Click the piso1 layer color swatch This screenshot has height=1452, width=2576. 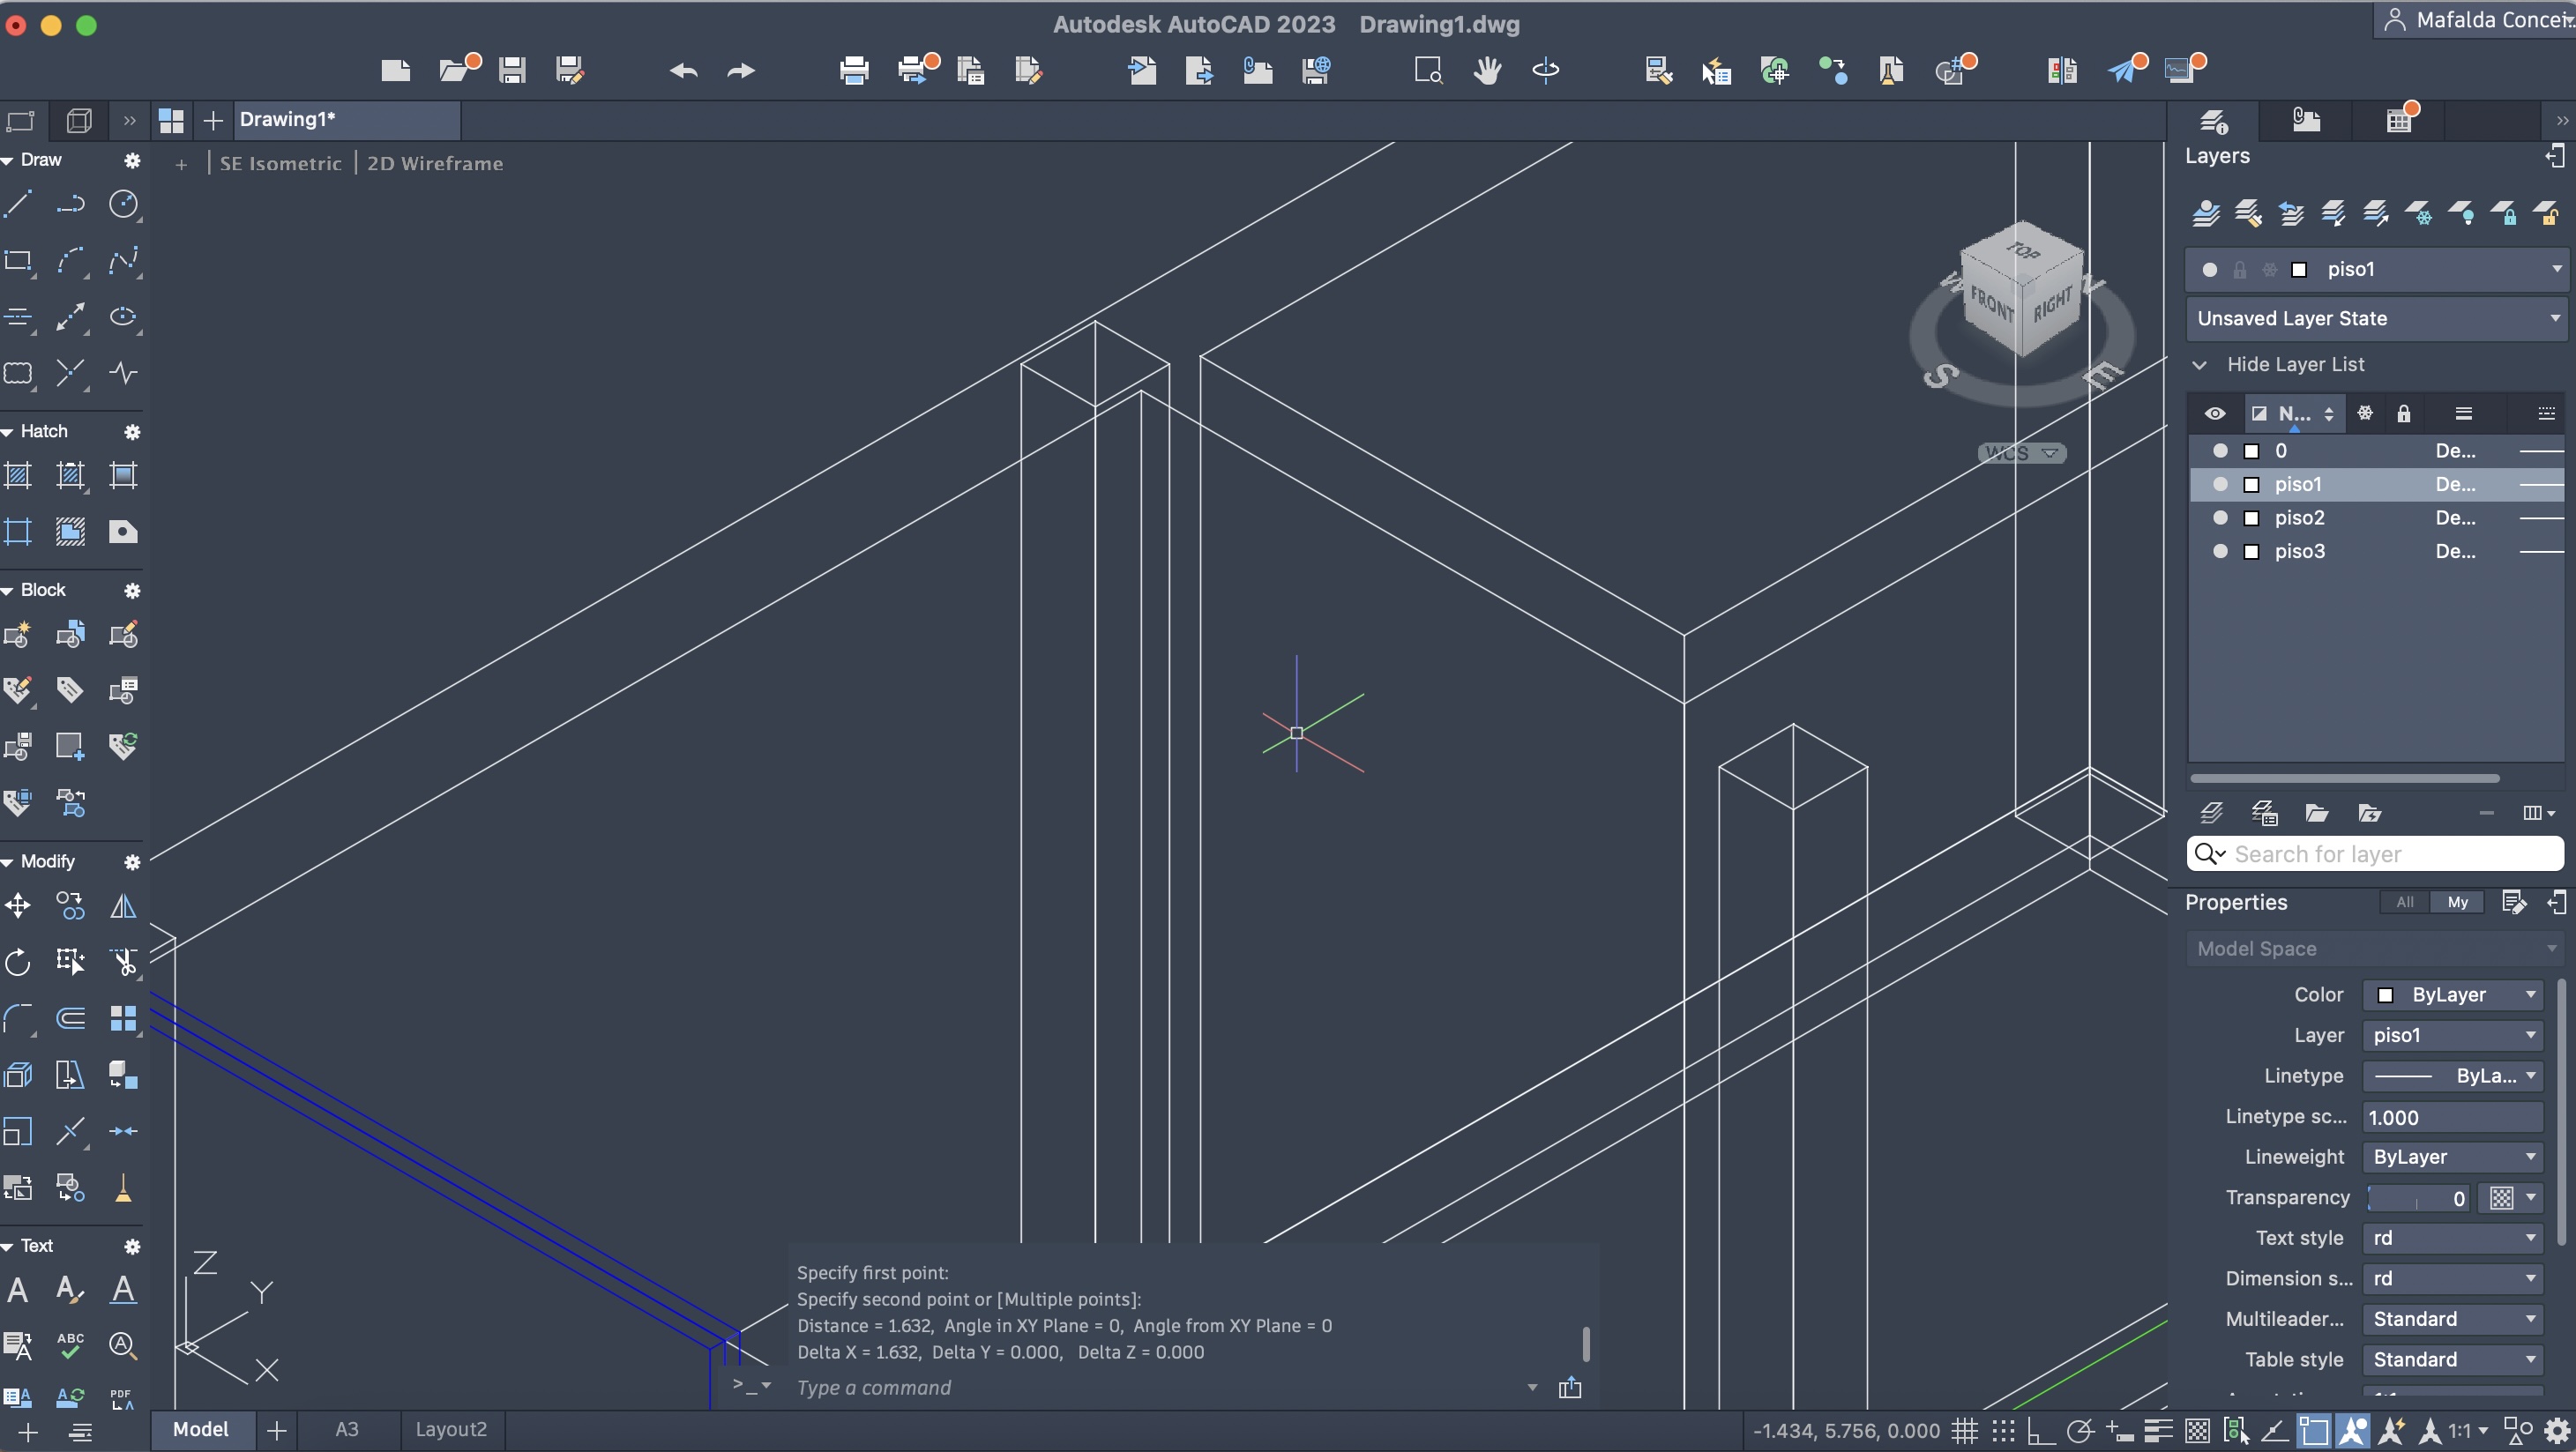pos(2252,485)
